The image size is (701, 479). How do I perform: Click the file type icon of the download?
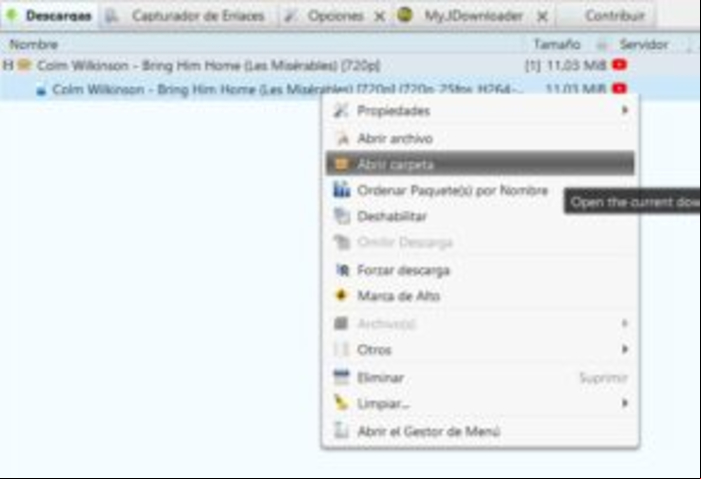[41, 90]
